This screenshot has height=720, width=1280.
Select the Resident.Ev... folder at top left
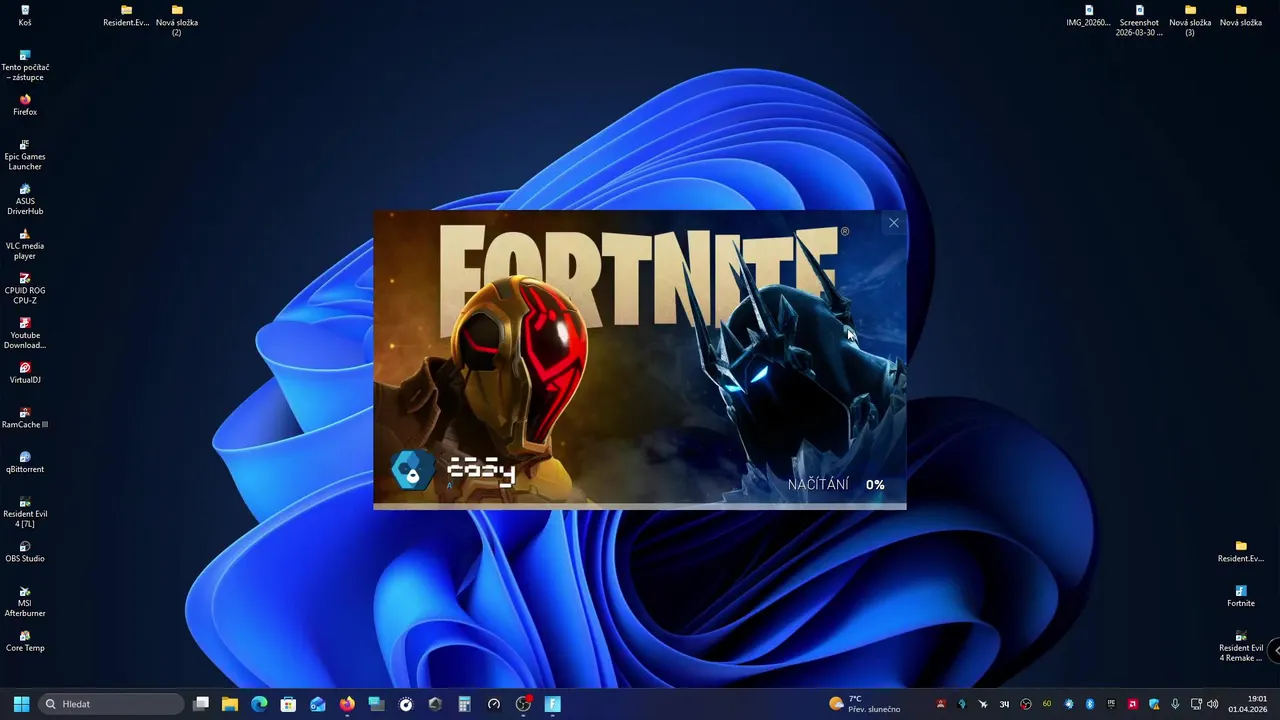click(126, 15)
